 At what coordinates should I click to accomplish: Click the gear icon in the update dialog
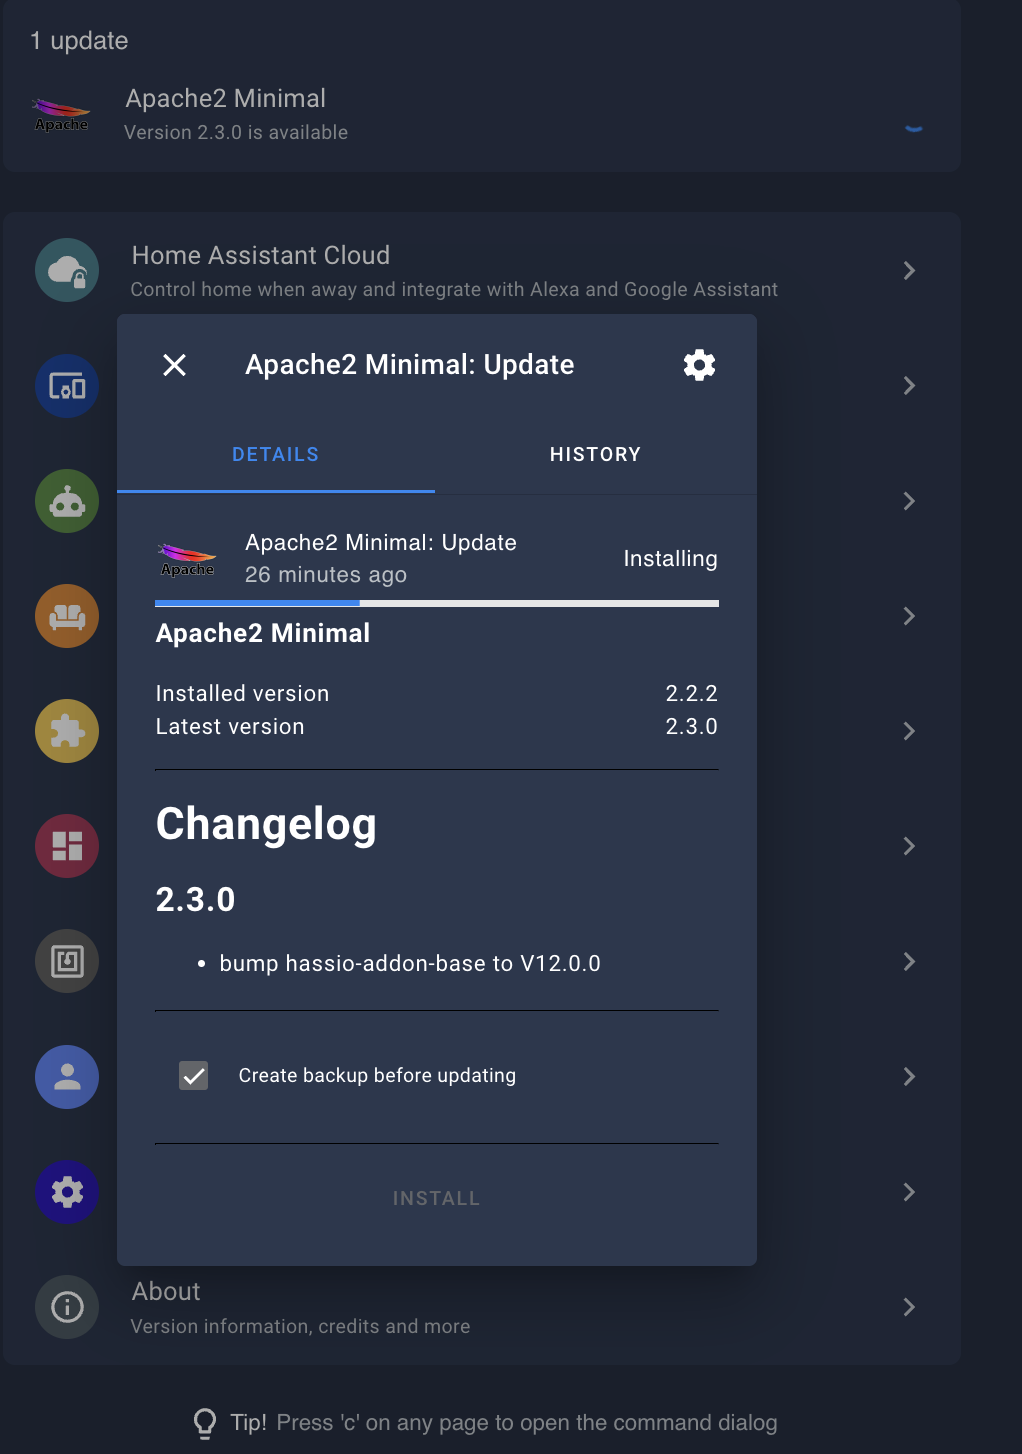699,365
